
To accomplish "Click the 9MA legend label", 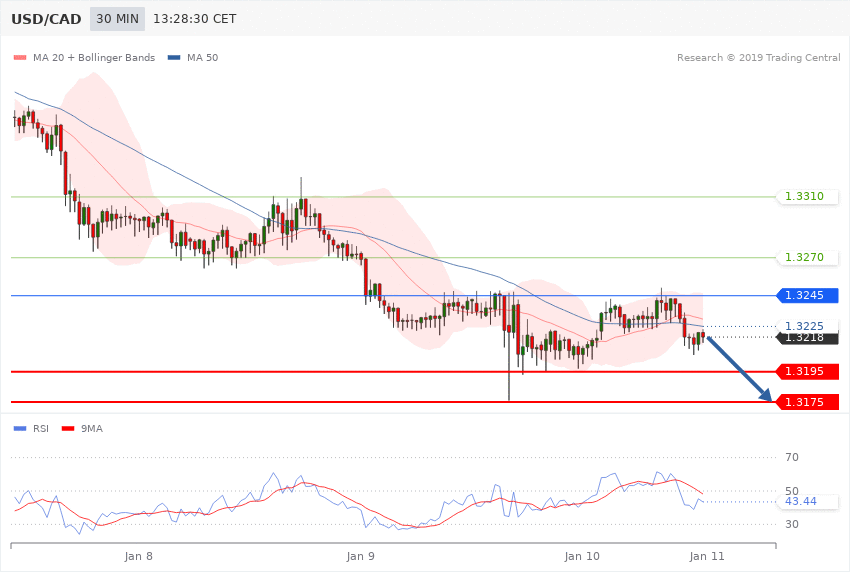I will 92,429.
